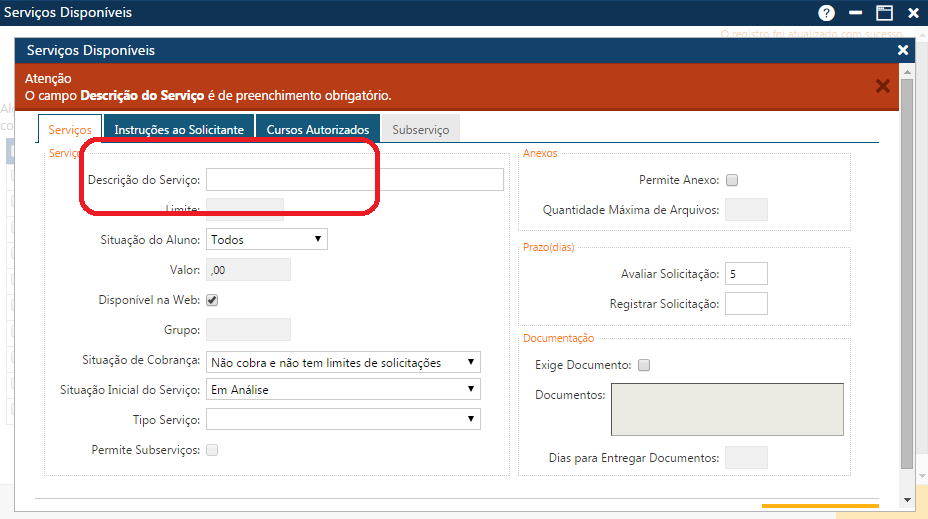Maximize the outer window
This screenshot has height=519, width=928.
point(884,13)
